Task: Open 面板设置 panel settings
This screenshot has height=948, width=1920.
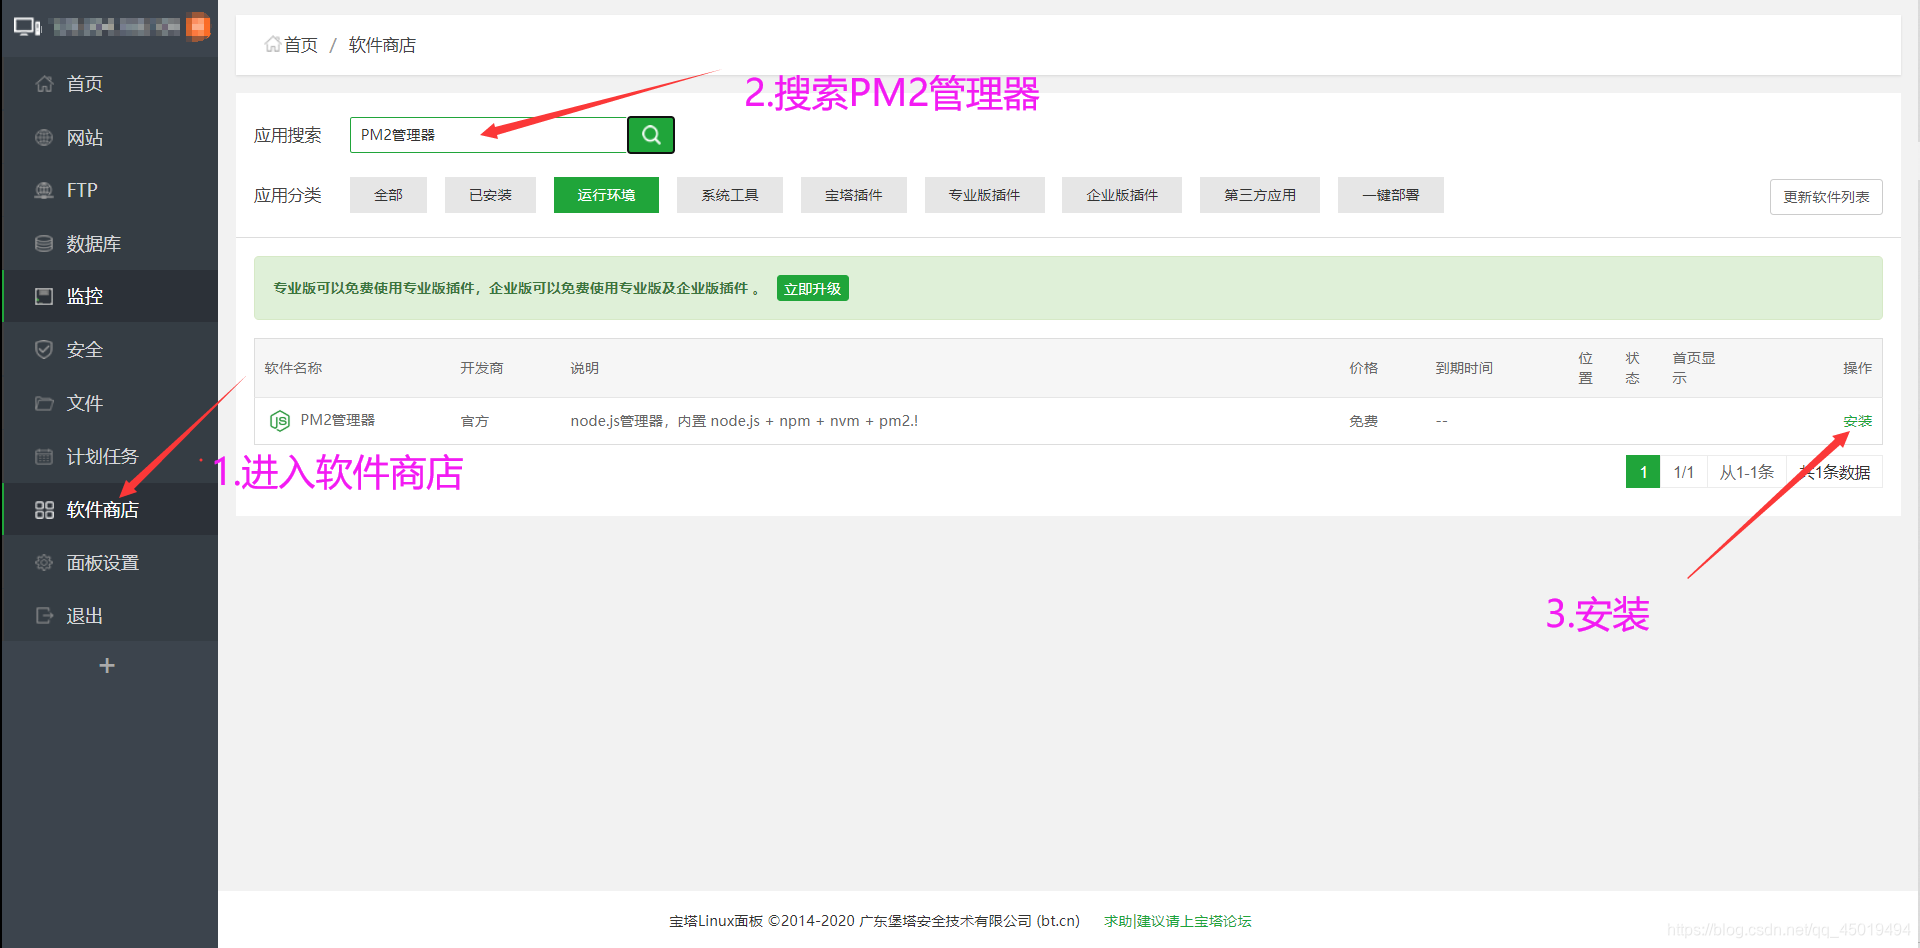Action: pos(102,562)
